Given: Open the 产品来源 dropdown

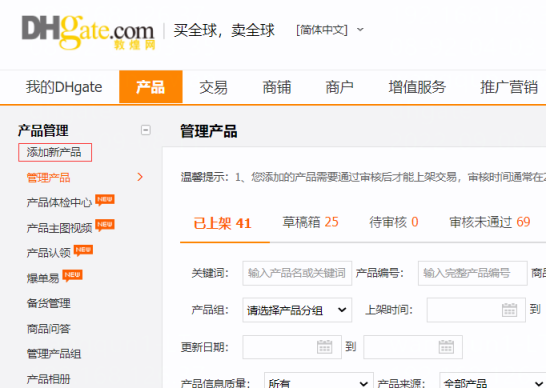Looking at the screenshot, I should pos(493,381).
